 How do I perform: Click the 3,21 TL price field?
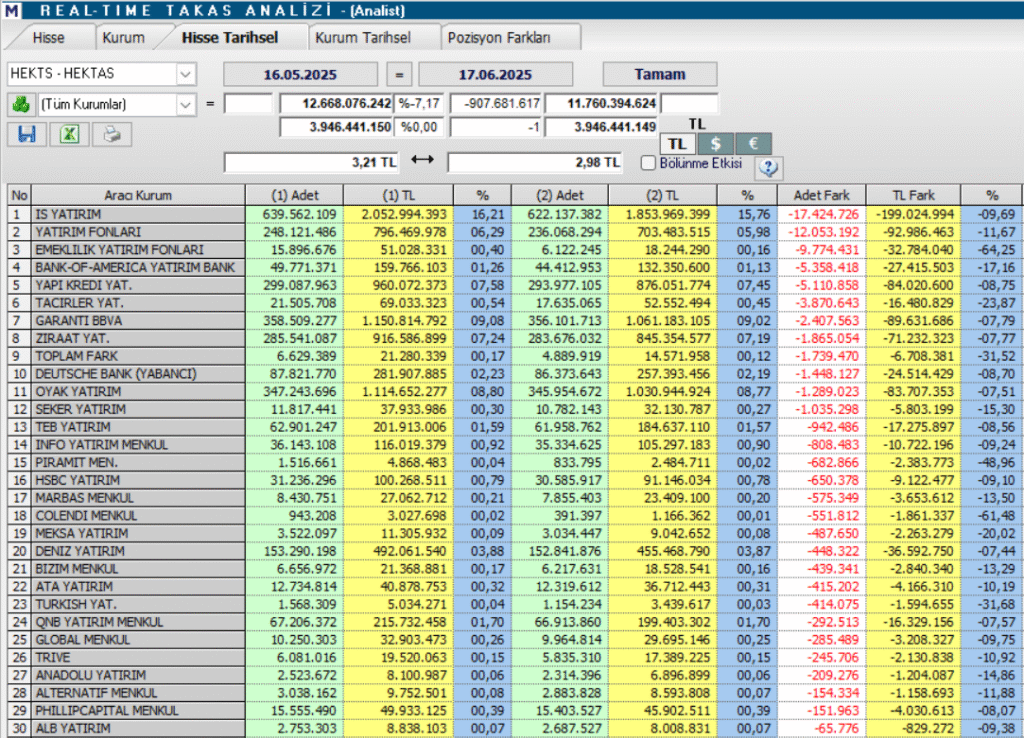(312, 163)
